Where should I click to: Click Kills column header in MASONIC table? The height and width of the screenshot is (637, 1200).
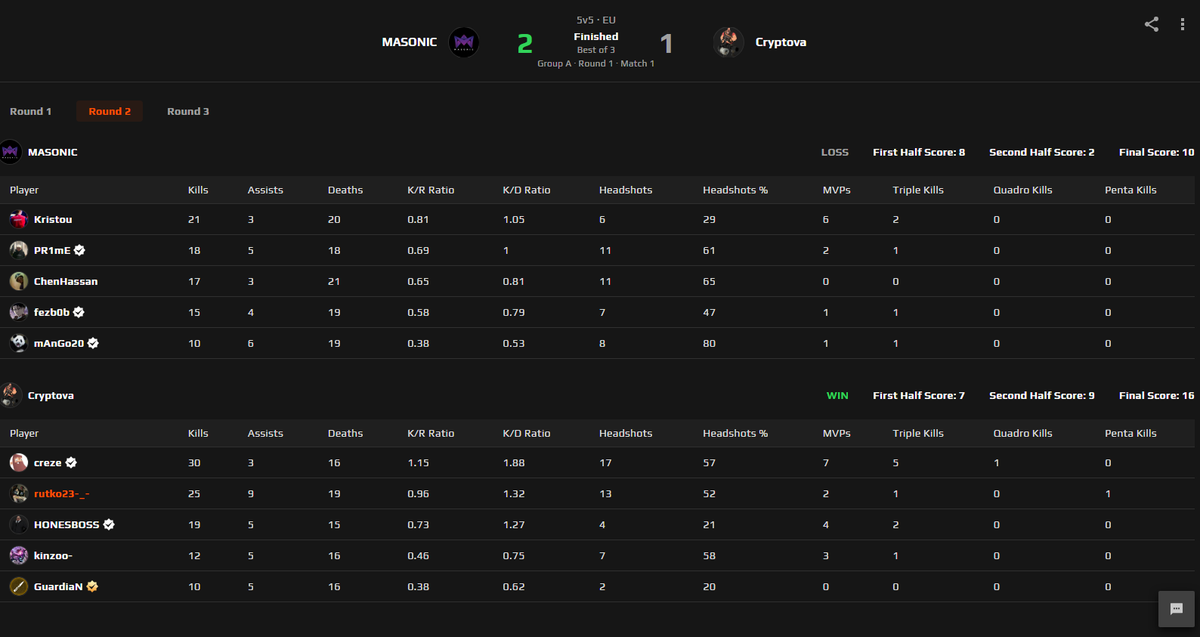tap(198, 190)
